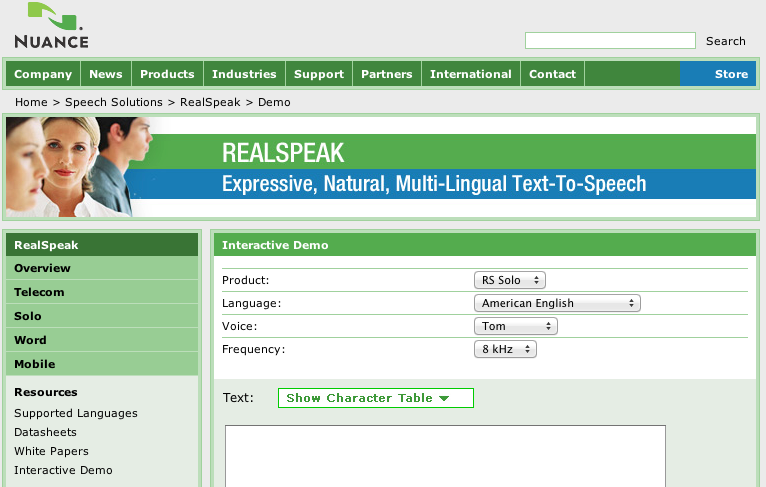Click the RealSpeak breadcrumb link

(210, 102)
